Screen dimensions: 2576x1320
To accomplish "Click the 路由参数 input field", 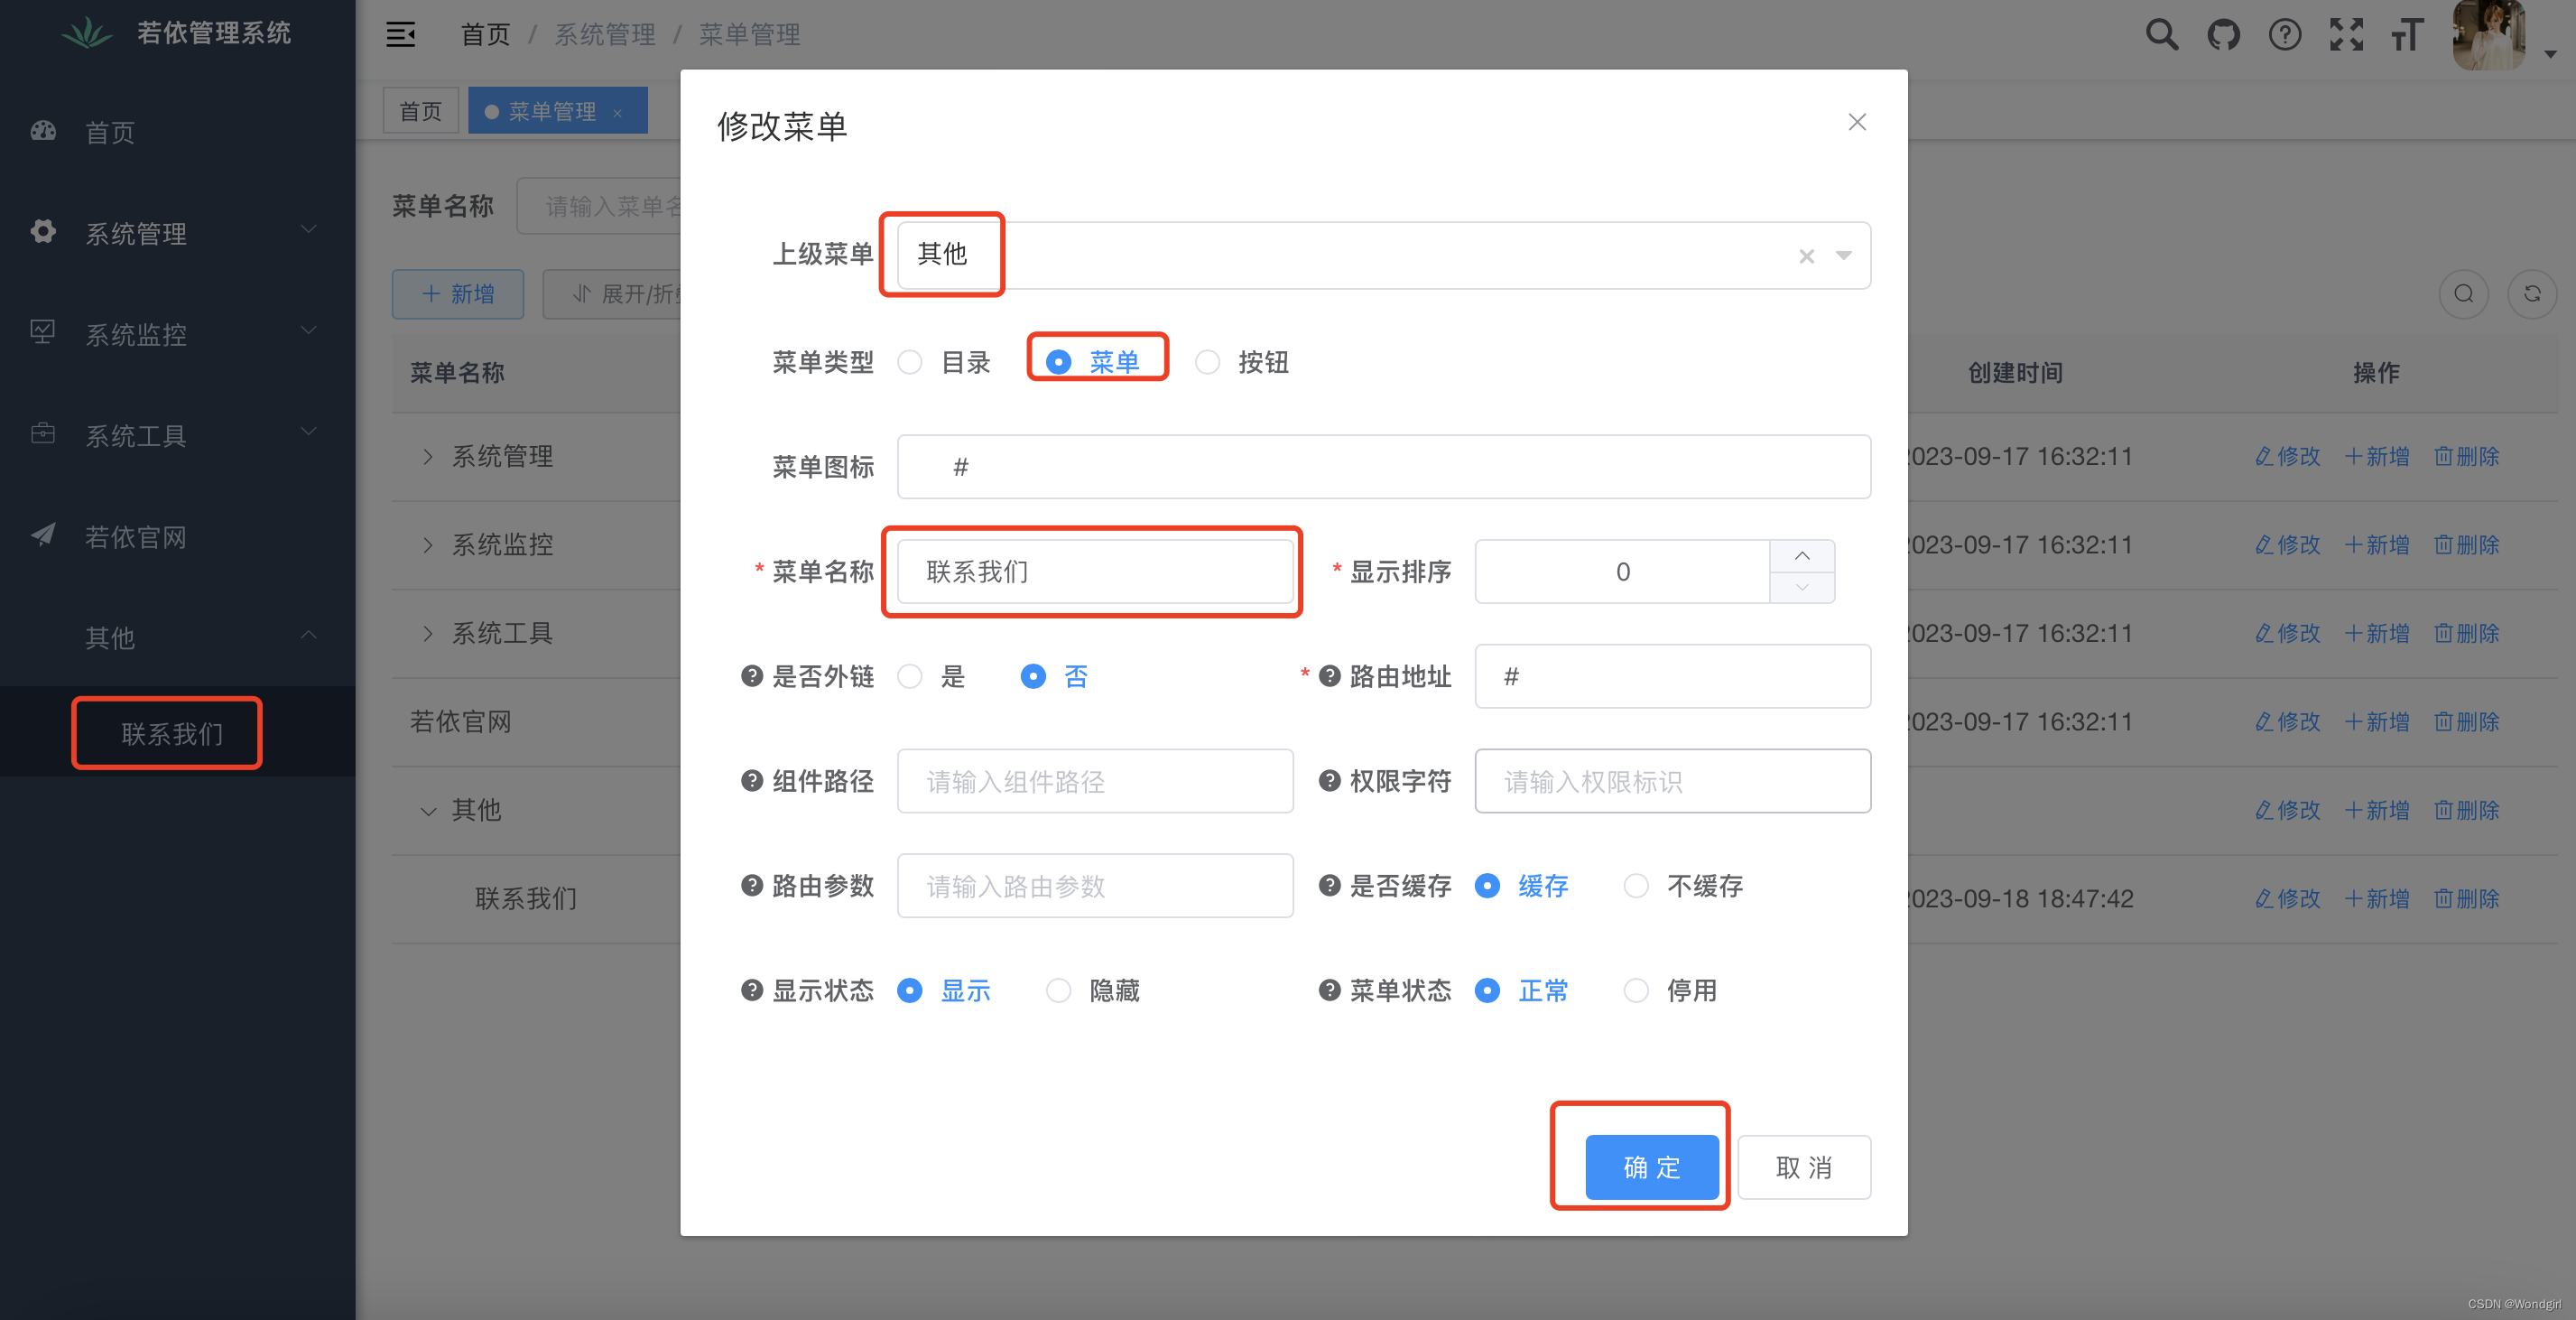I will (x=1095, y=886).
